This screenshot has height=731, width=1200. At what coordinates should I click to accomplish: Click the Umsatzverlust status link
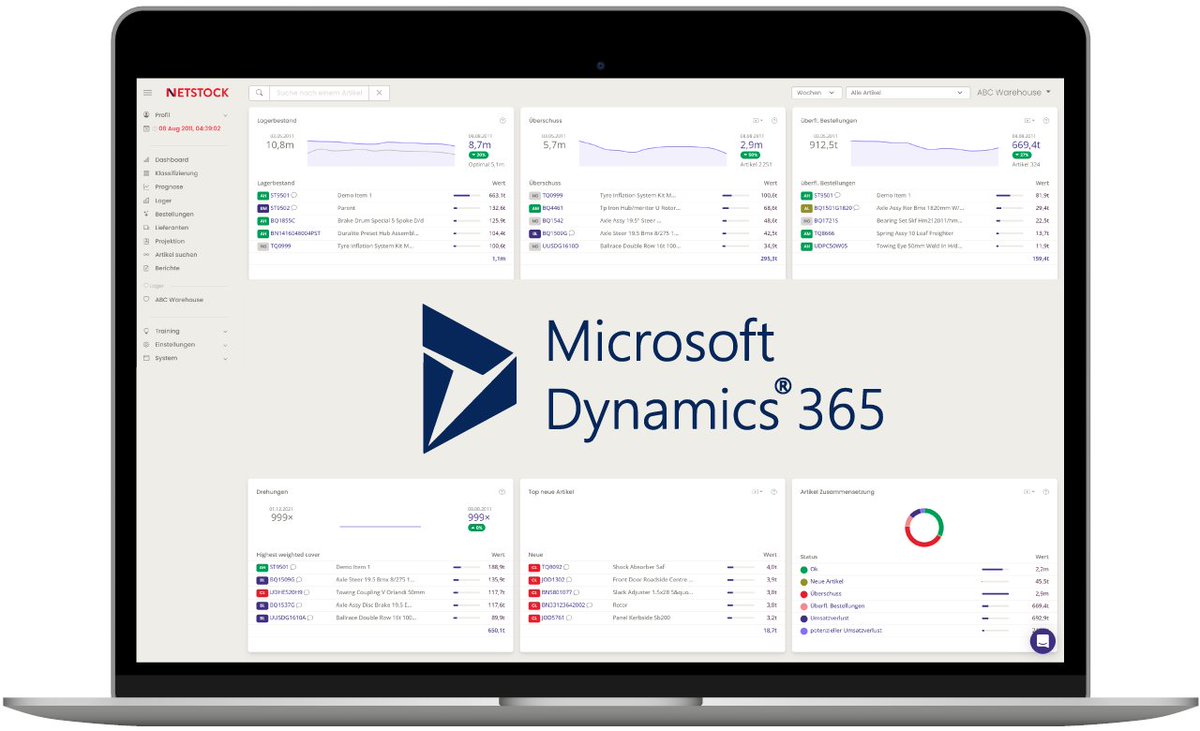(x=830, y=618)
